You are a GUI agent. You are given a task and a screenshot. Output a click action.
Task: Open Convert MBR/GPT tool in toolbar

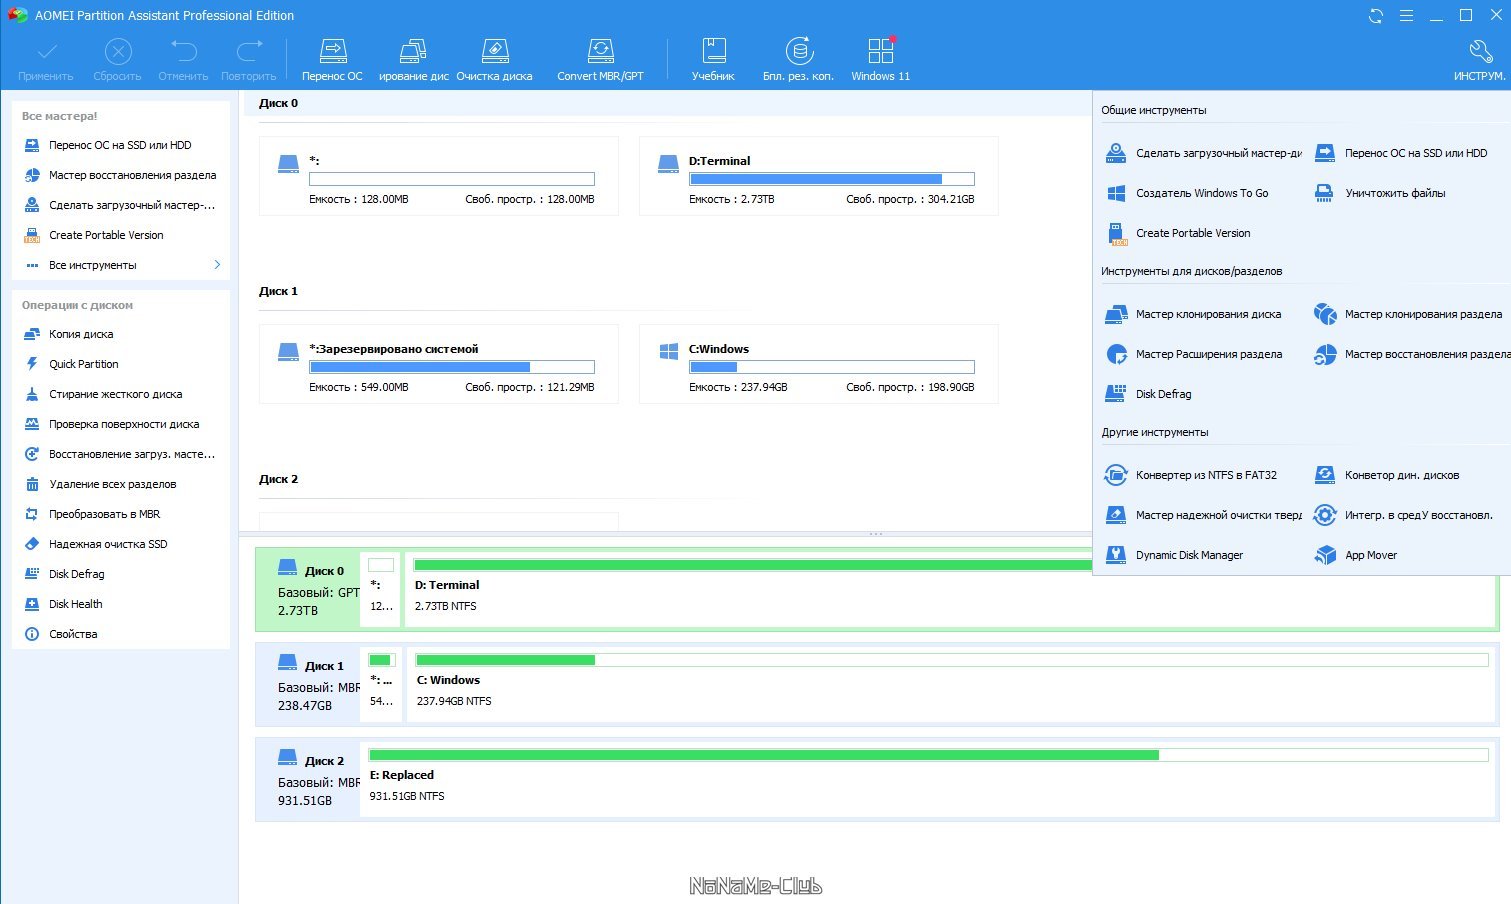(600, 60)
